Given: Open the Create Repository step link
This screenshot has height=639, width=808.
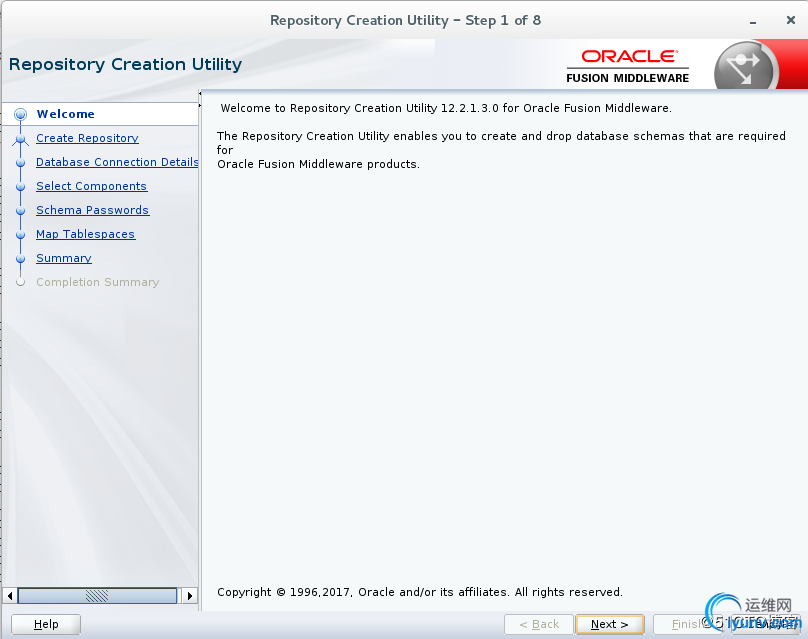Looking at the screenshot, I should click(x=87, y=138).
